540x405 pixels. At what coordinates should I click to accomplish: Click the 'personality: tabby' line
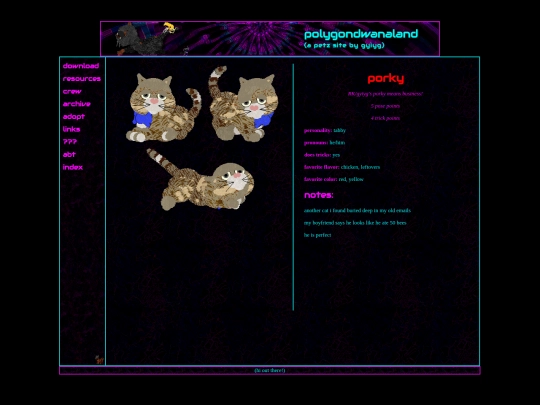click(325, 130)
